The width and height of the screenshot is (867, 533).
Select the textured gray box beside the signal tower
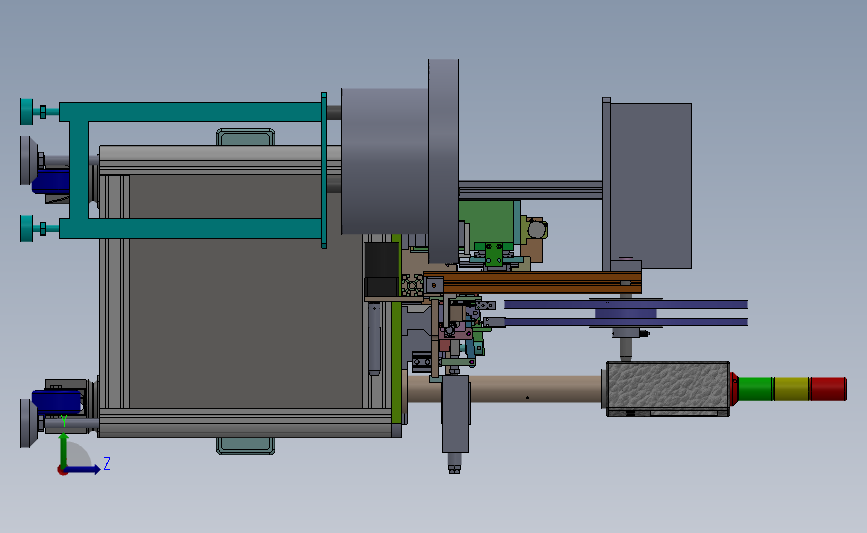click(x=668, y=389)
